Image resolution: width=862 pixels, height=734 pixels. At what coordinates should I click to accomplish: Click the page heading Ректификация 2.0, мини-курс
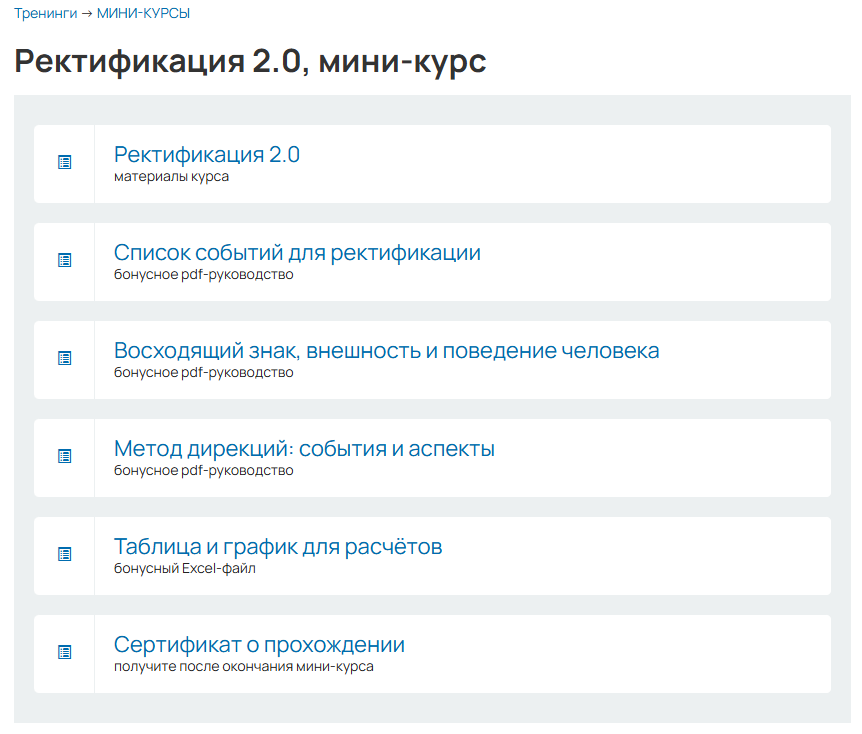coord(250,62)
